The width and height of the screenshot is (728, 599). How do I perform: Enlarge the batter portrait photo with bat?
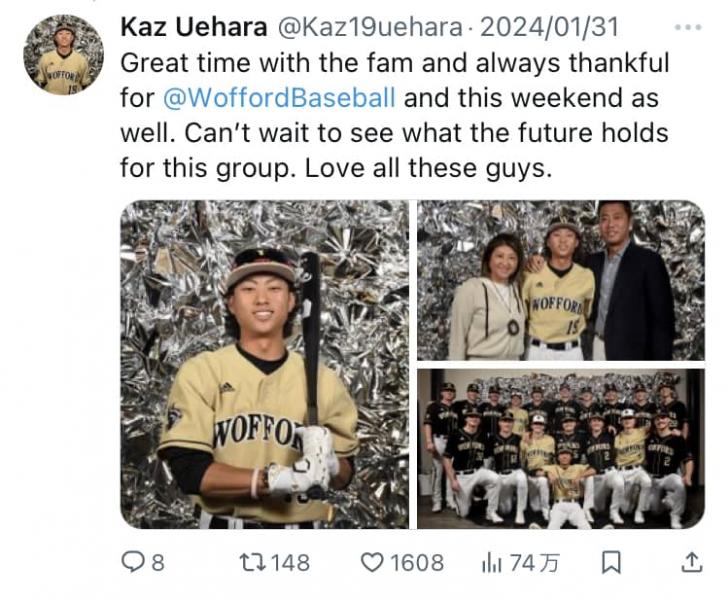264,364
